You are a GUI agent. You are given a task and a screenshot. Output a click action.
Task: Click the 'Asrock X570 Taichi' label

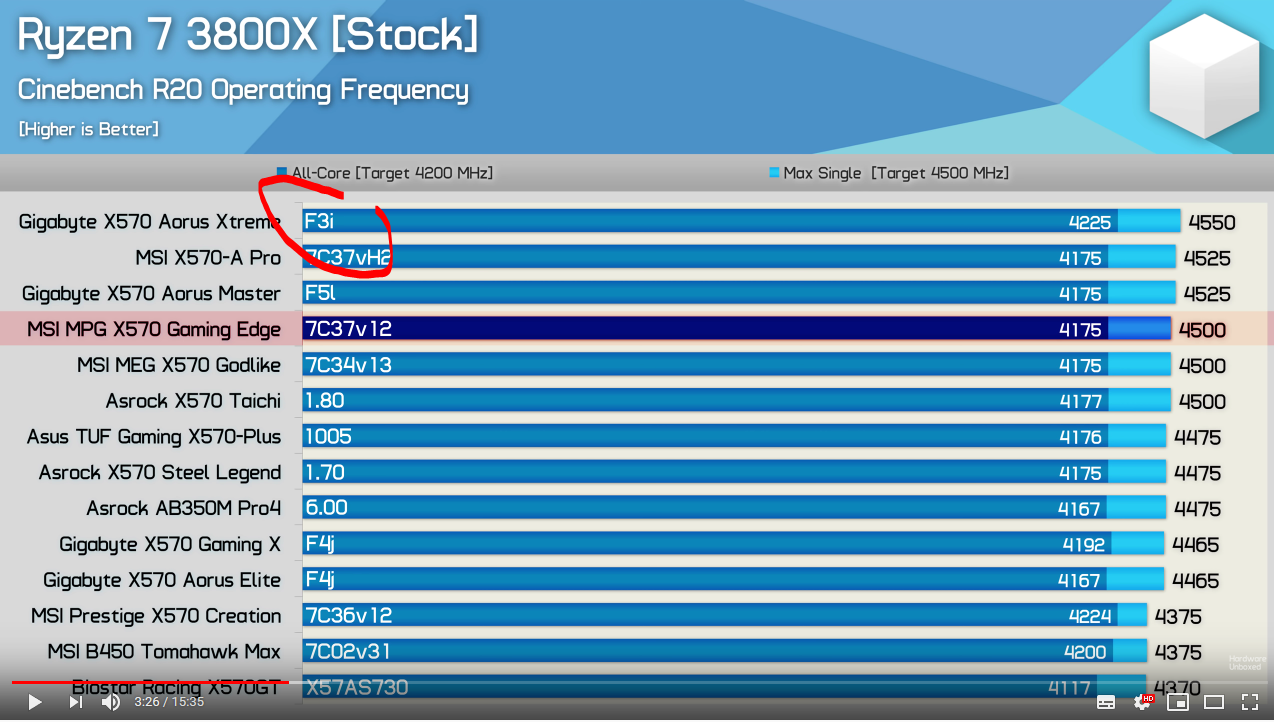click(194, 401)
